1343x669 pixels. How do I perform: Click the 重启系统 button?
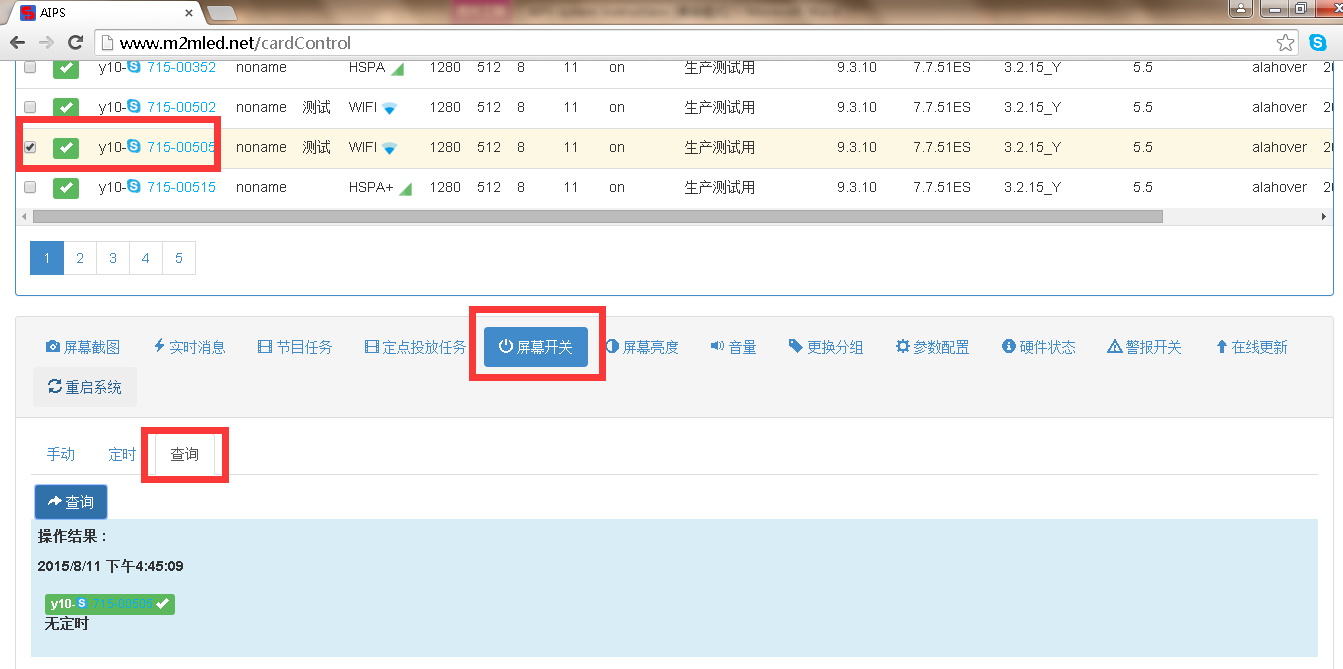[85, 387]
